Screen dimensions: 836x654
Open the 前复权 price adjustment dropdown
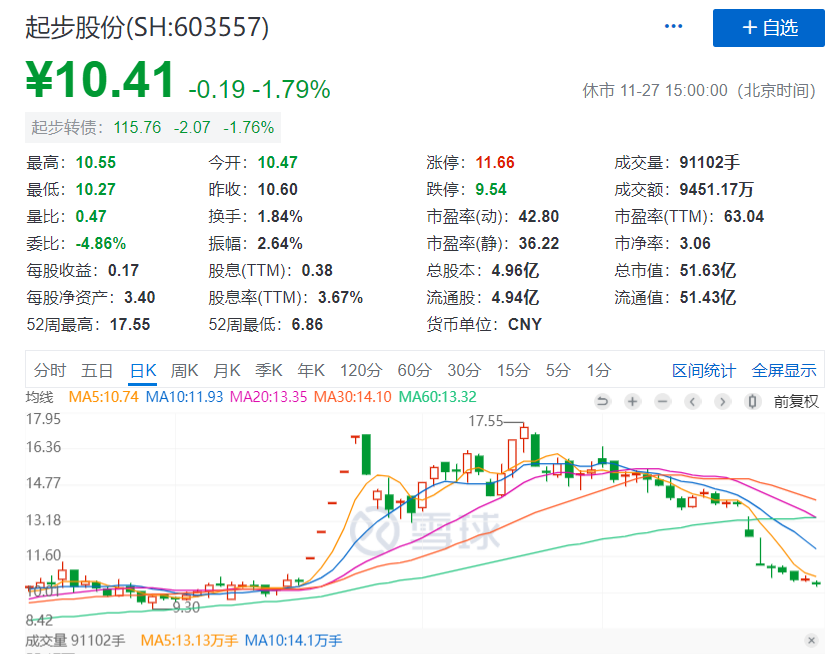pos(796,401)
